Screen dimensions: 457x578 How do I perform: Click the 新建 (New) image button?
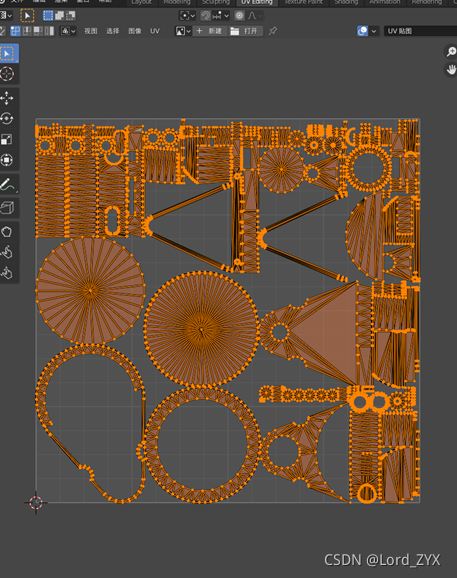pyautogui.click(x=209, y=31)
